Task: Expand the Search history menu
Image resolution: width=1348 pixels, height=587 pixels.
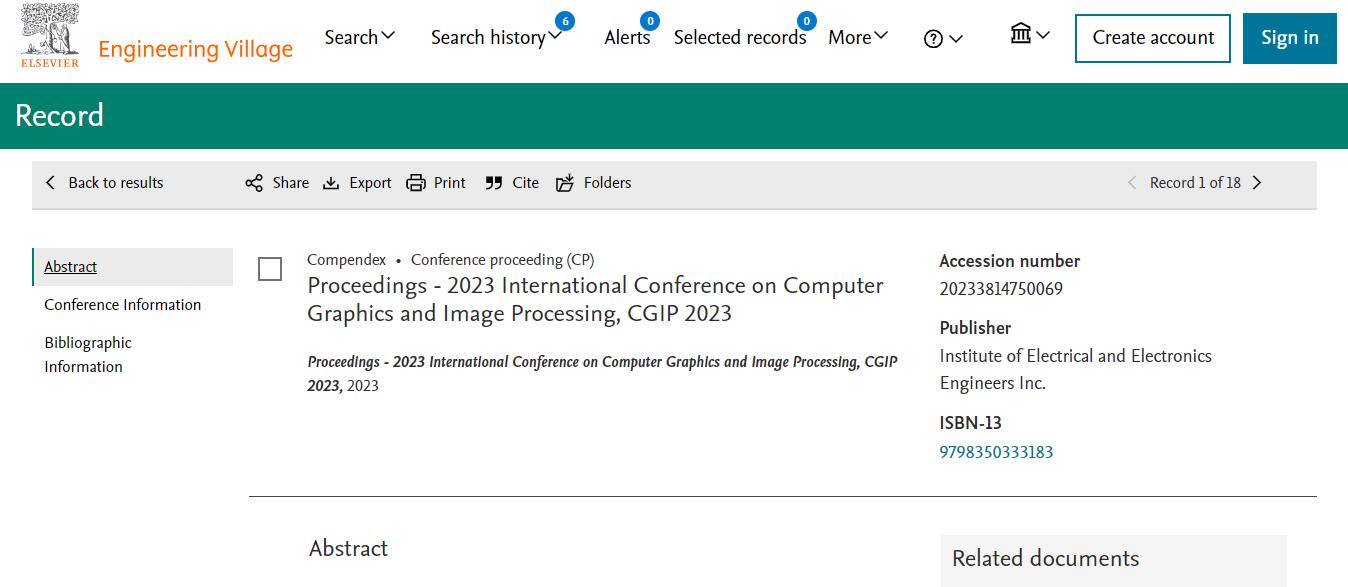Action: click(x=495, y=36)
